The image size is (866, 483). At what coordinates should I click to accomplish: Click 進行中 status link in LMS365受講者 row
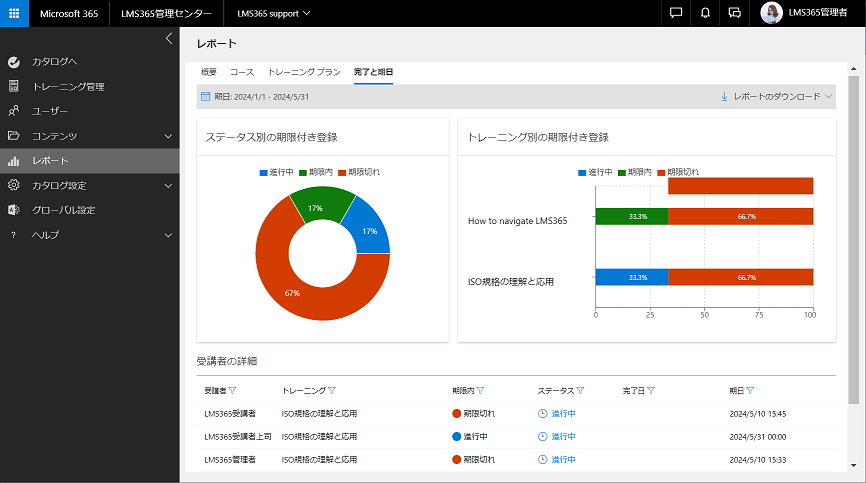pos(563,413)
